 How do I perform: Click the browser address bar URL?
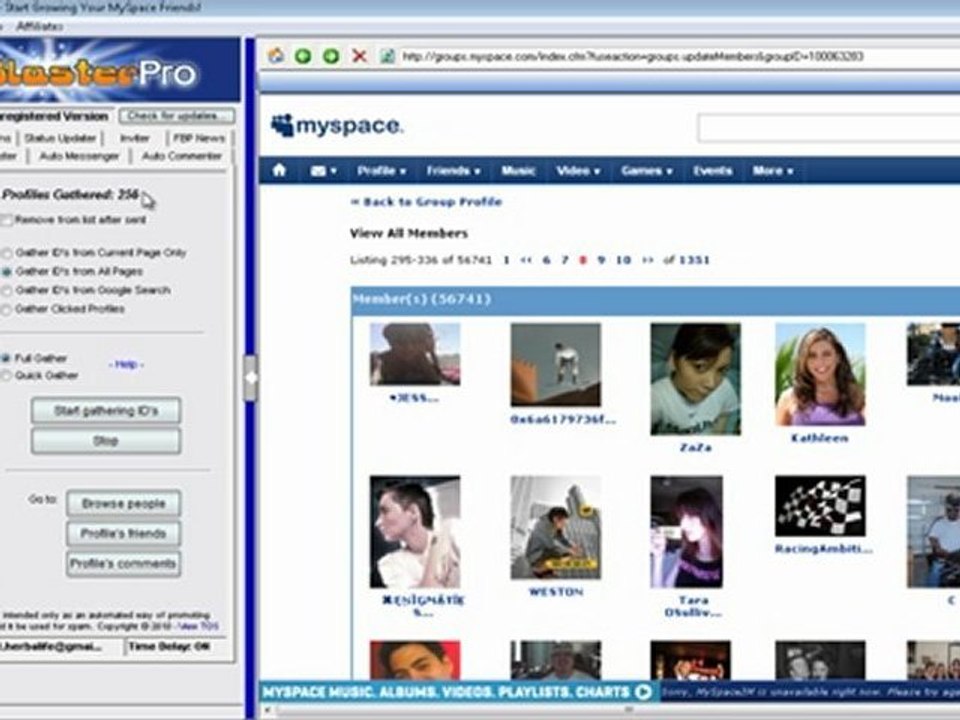tap(632, 56)
